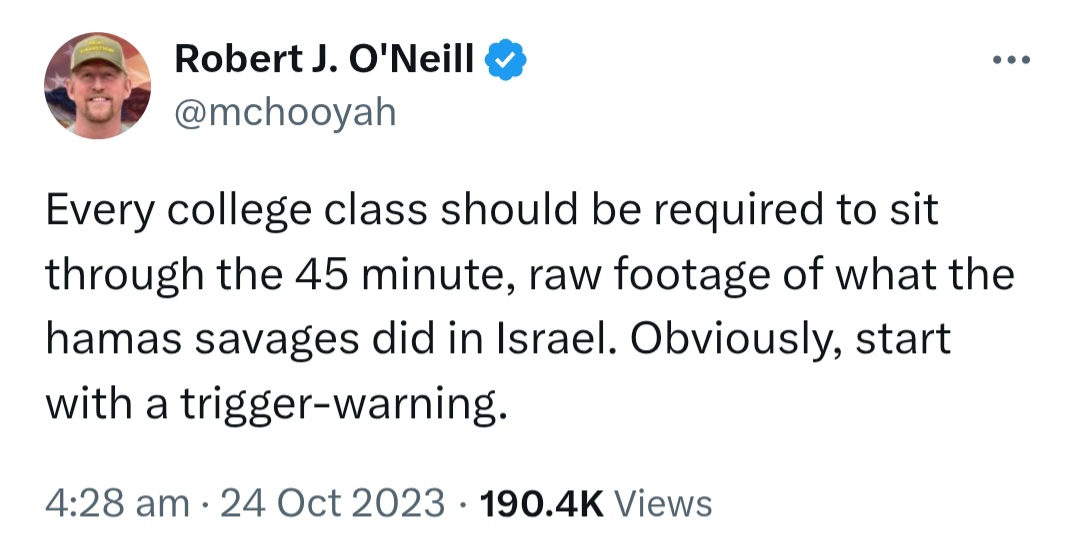Open the 190.4K view count analytics

pos(542,503)
